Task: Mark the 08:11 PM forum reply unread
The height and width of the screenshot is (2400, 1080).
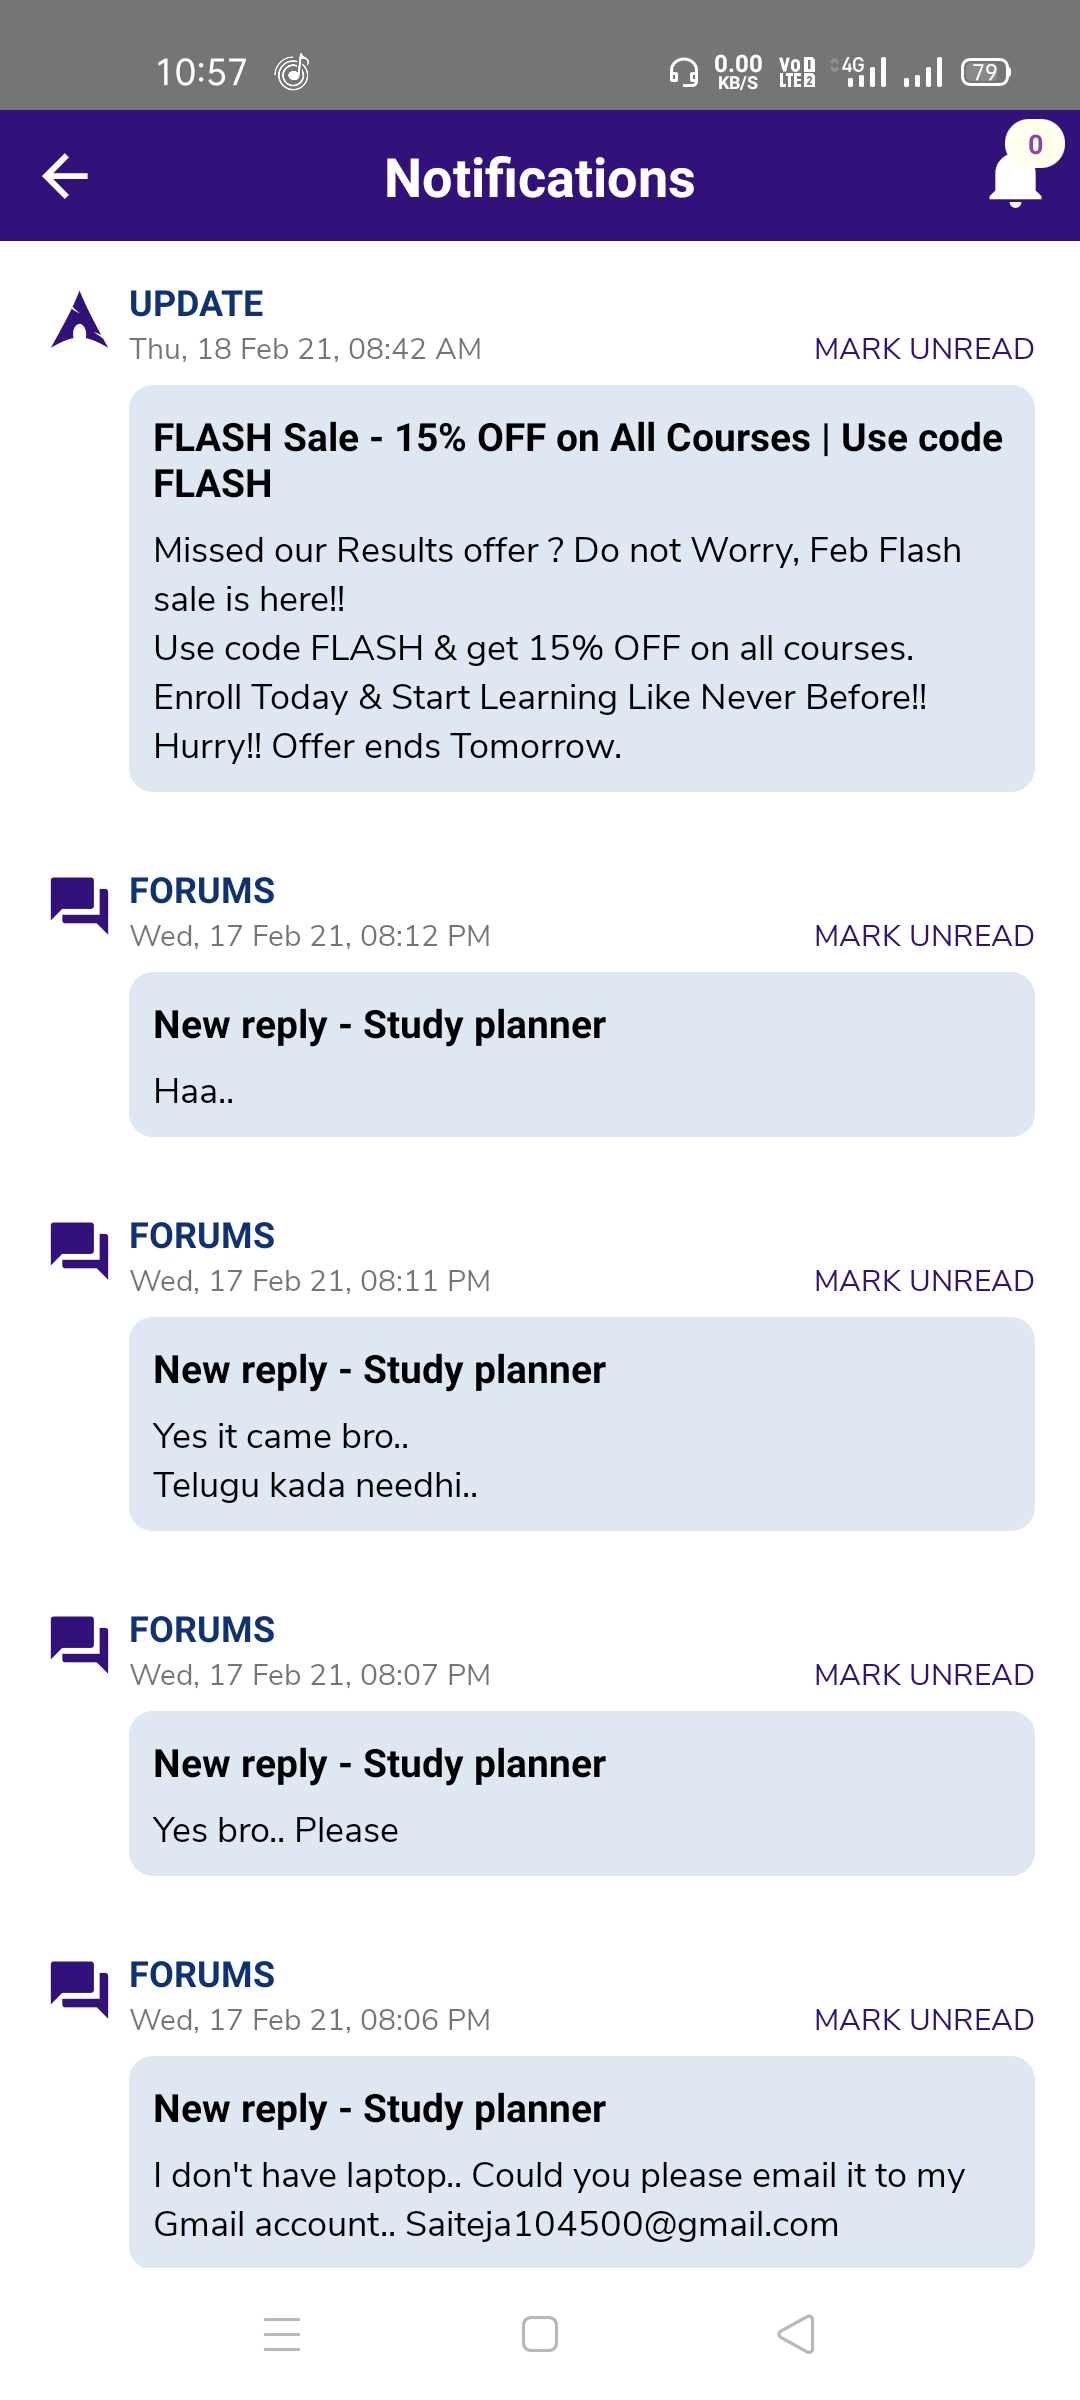Action: (x=923, y=1281)
